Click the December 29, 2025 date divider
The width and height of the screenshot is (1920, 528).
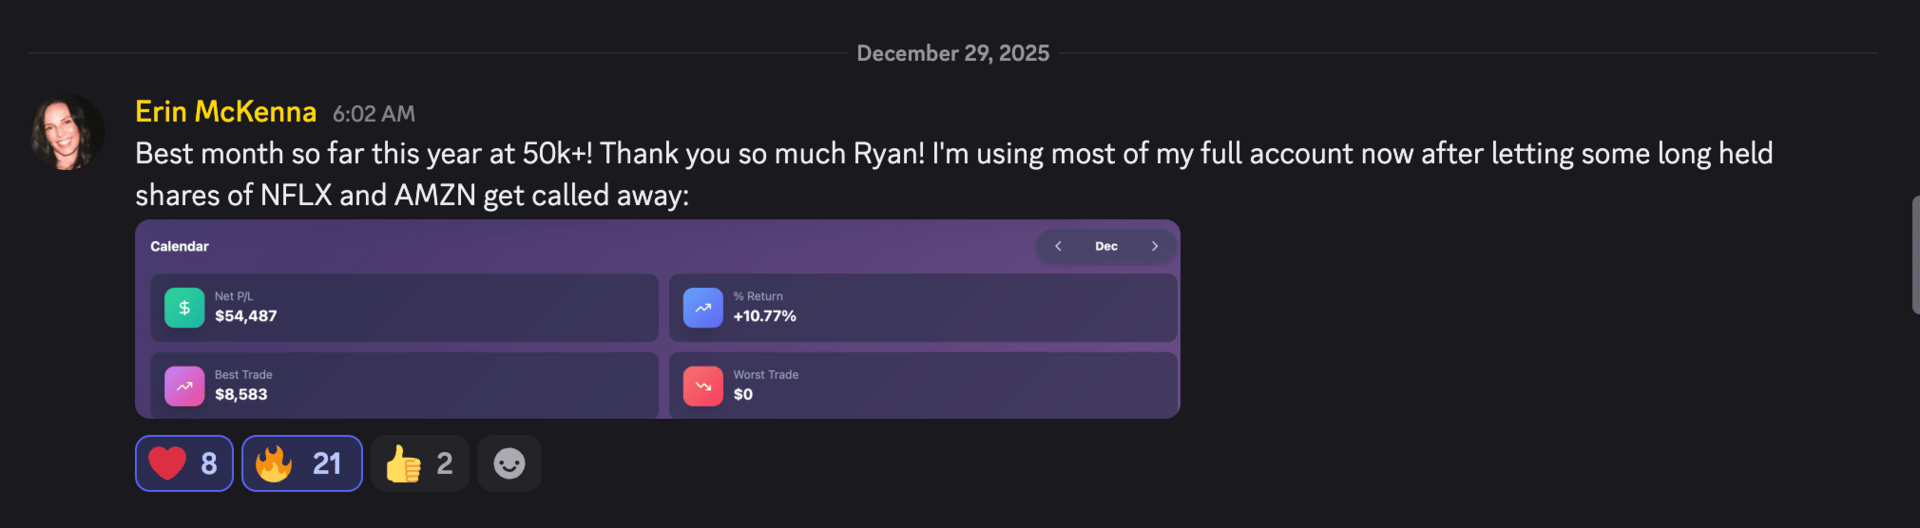[953, 53]
